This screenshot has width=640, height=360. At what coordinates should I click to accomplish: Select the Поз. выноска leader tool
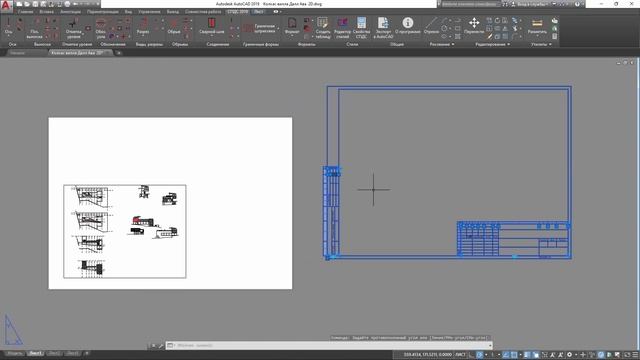(34, 27)
